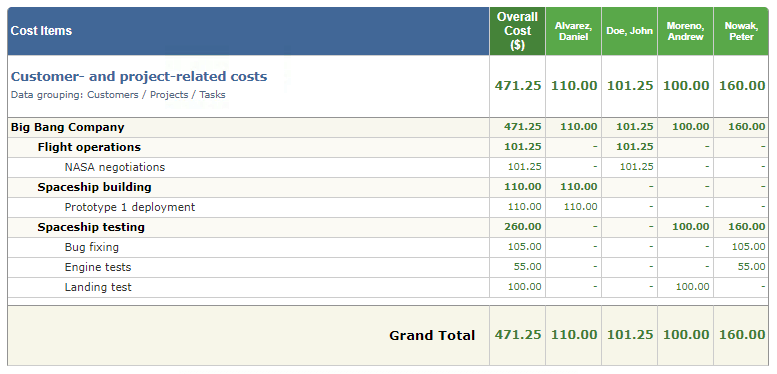Screen dimensions: 777x374
Task: Click the Customer- and project-related costs title
Action: [139, 76]
